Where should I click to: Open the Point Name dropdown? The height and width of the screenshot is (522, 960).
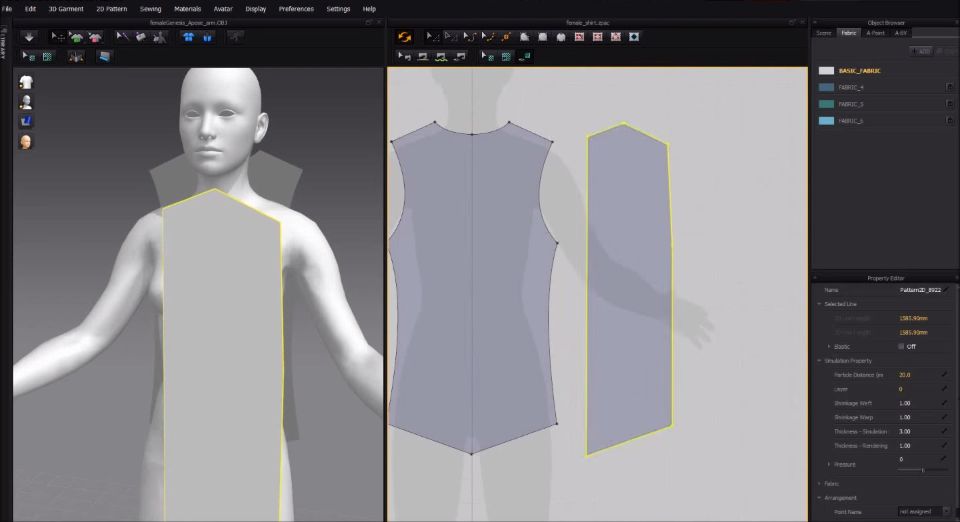pyautogui.click(x=924, y=512)
